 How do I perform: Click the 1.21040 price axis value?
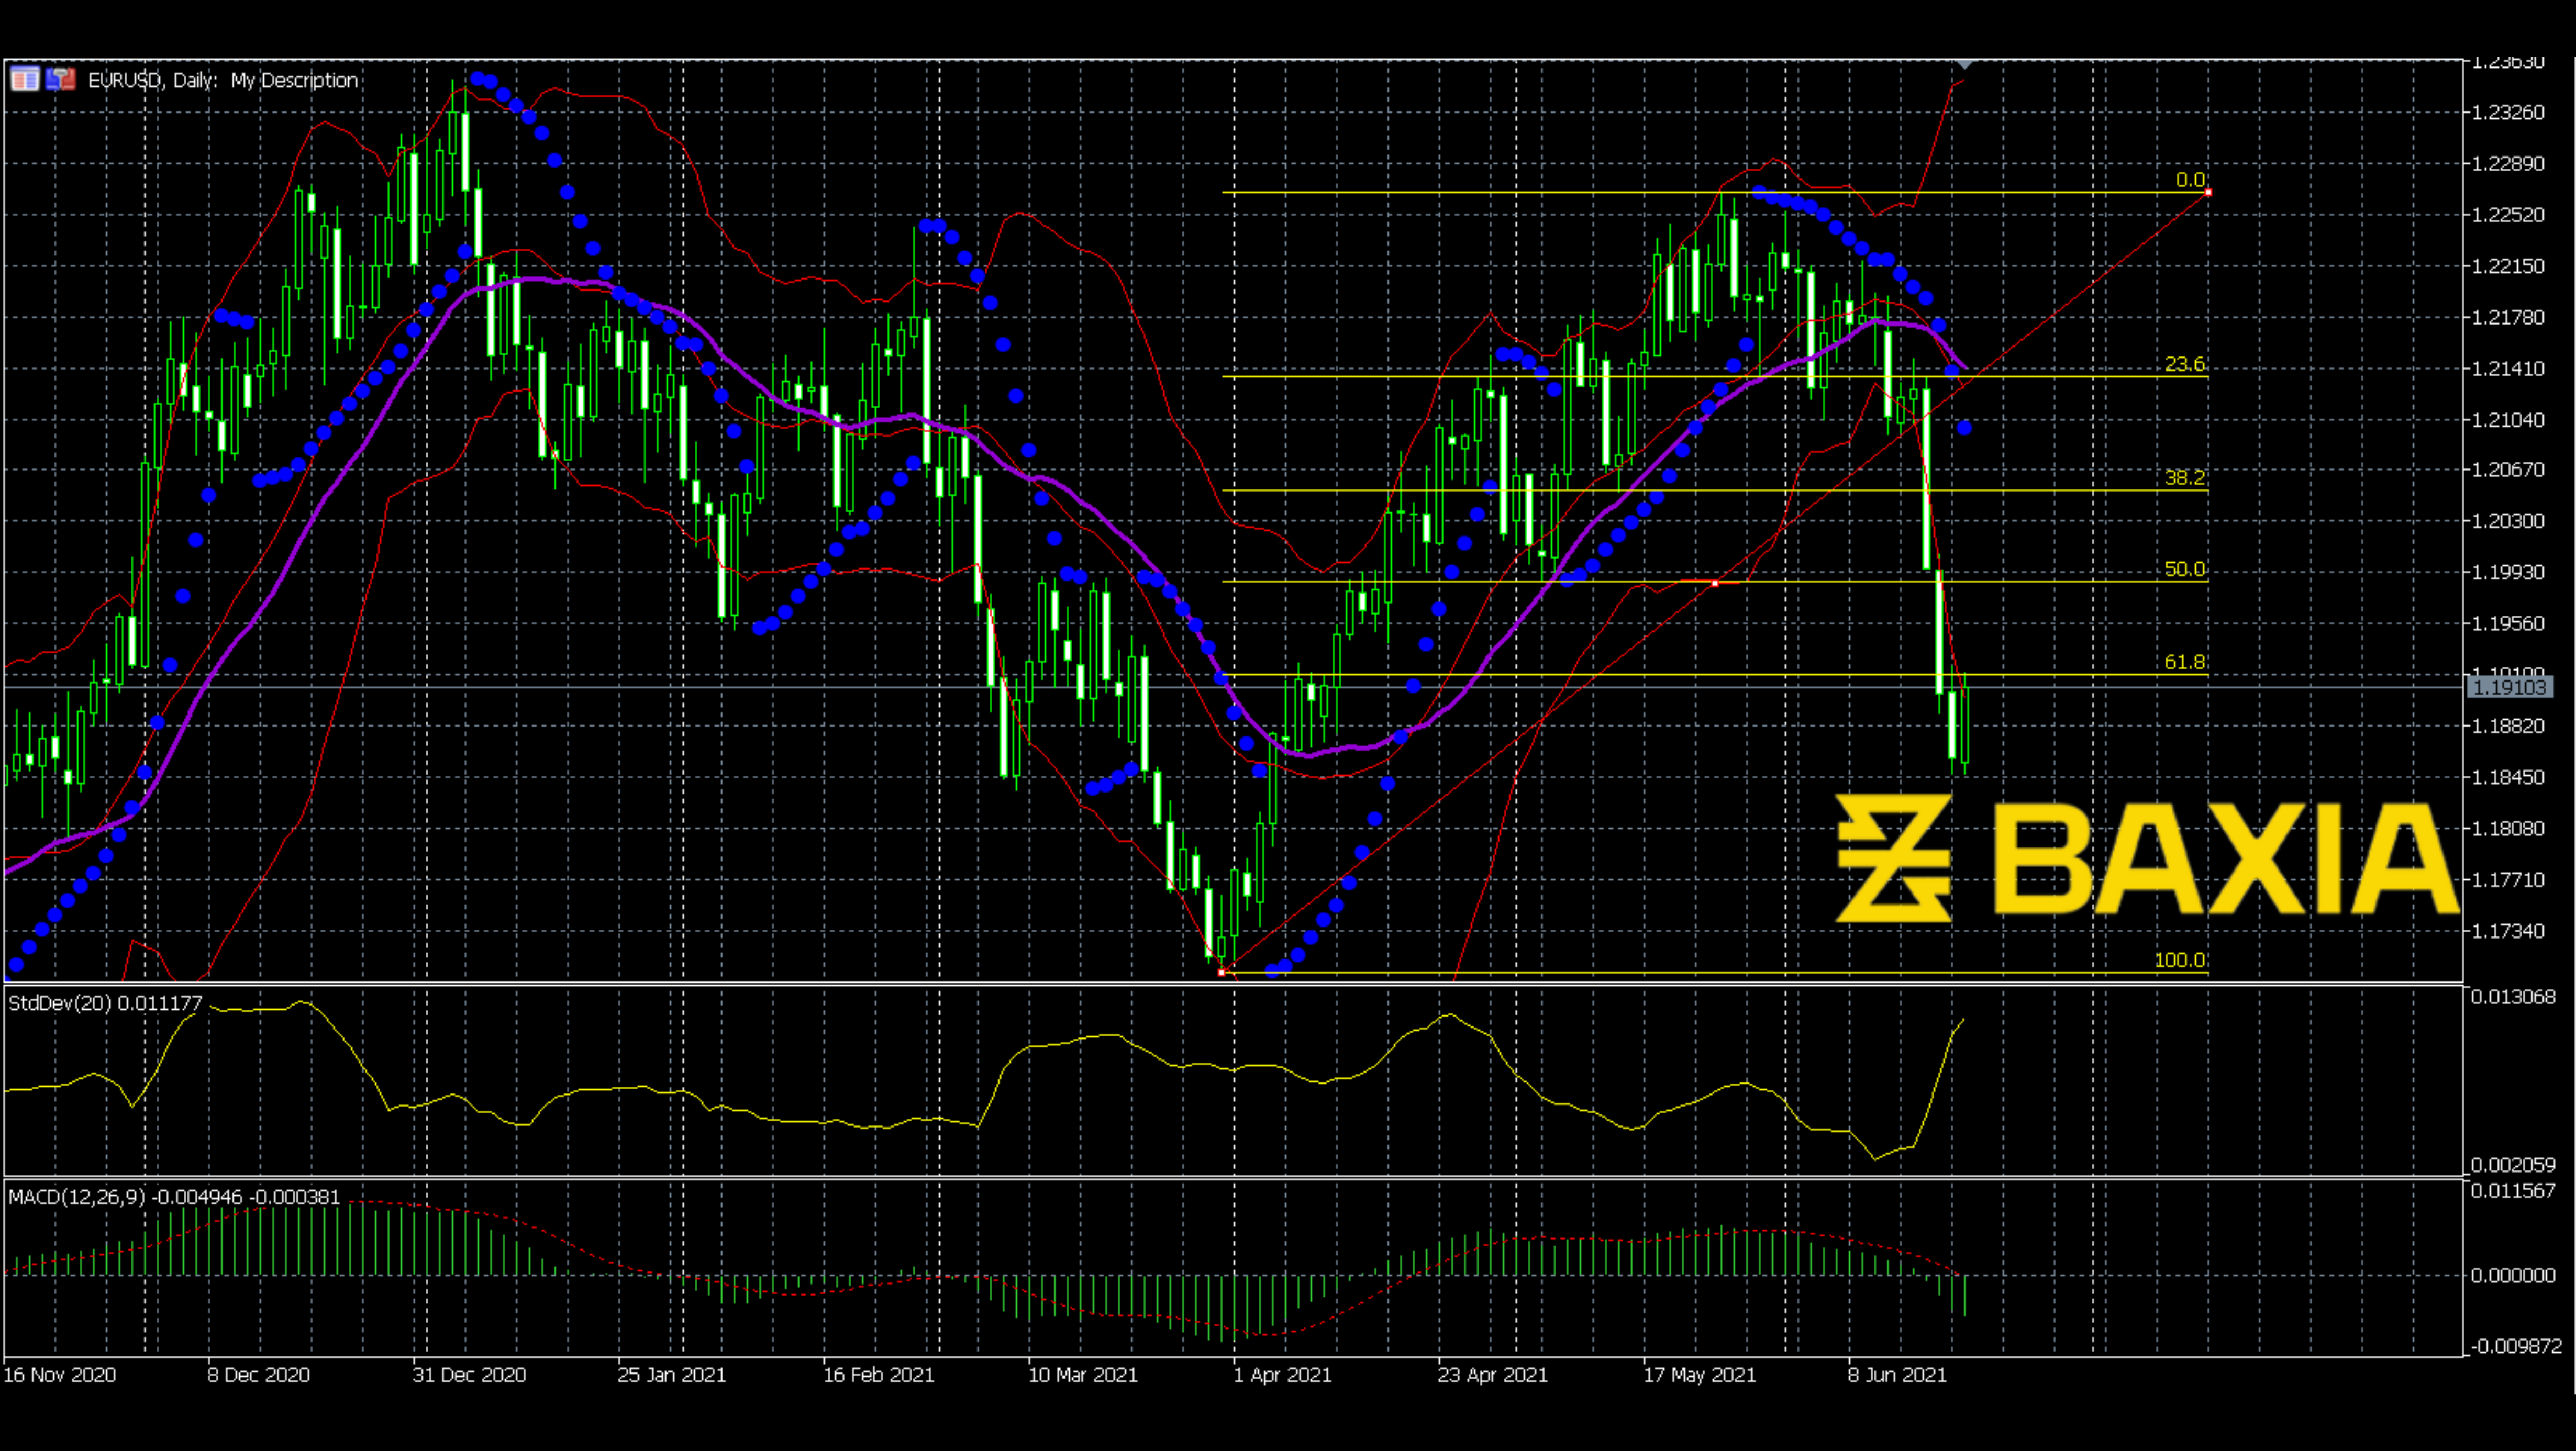(2508, 420)
